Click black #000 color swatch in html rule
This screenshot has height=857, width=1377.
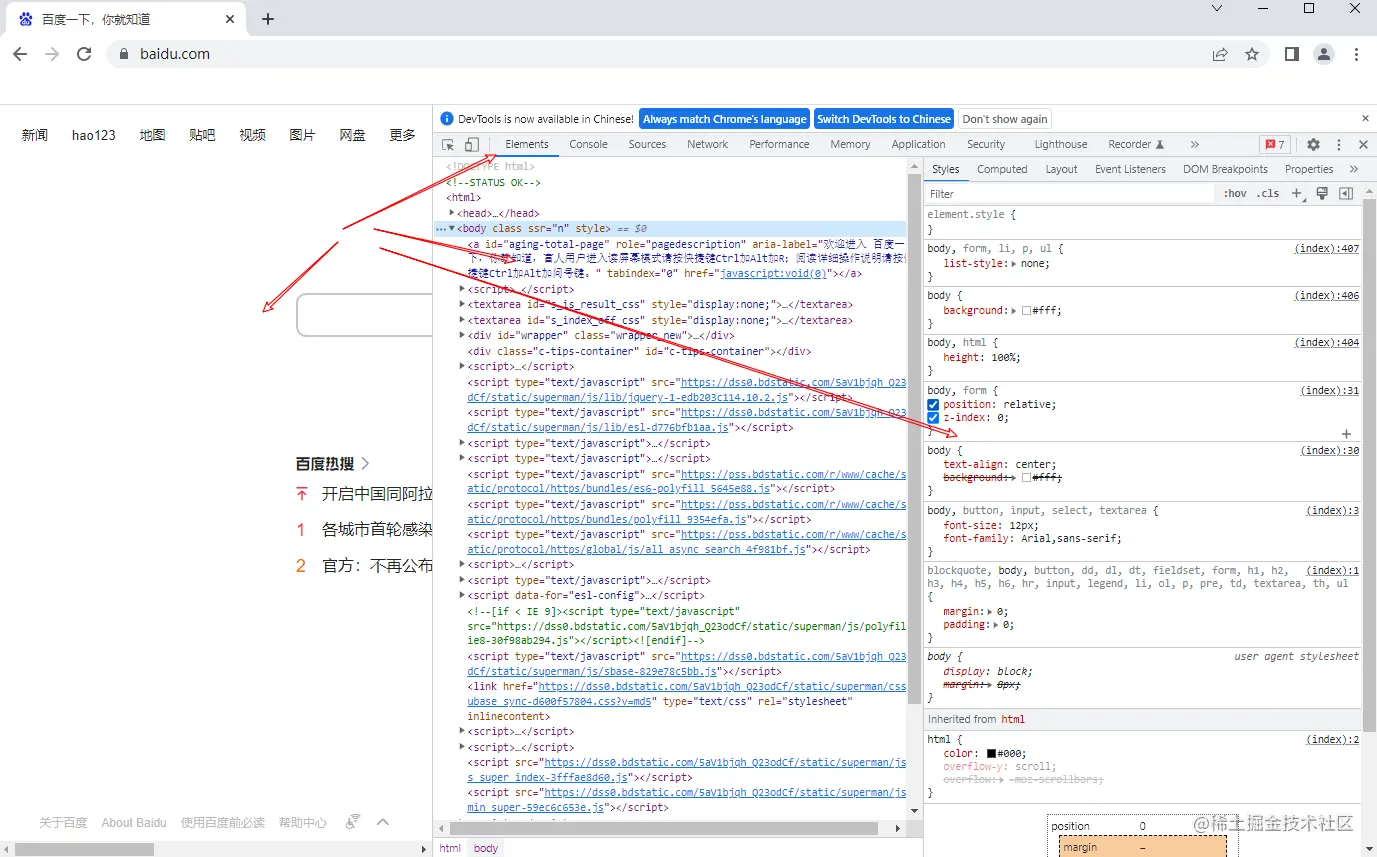tap(991, 754)
